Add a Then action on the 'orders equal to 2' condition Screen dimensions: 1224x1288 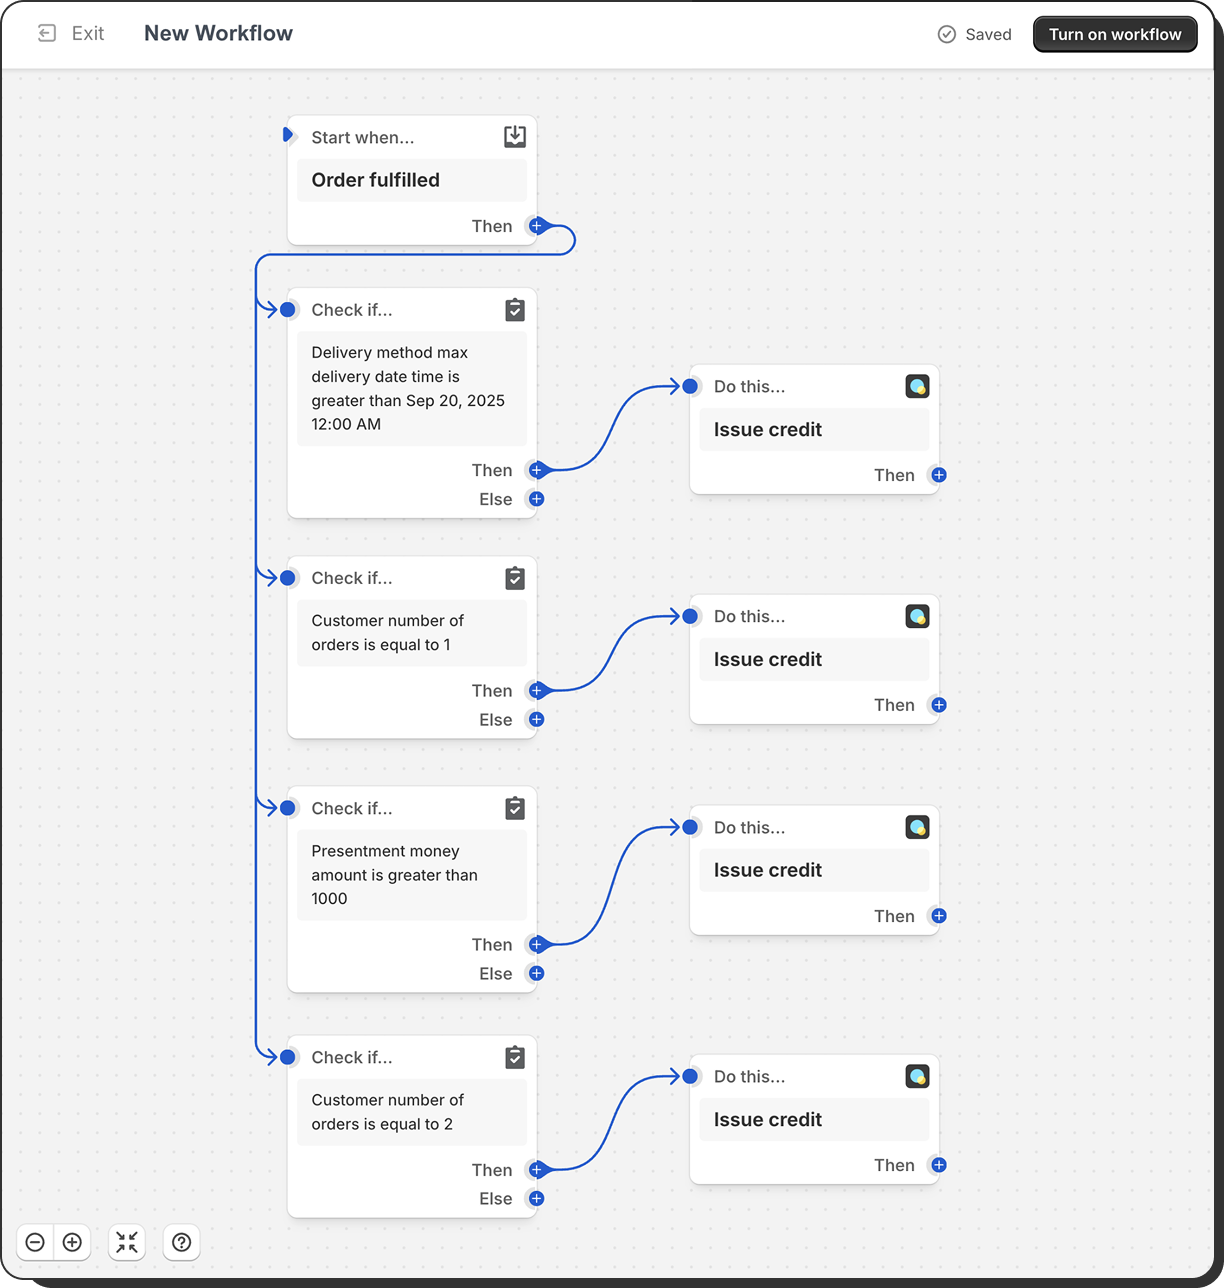[x=536, y=1170]
